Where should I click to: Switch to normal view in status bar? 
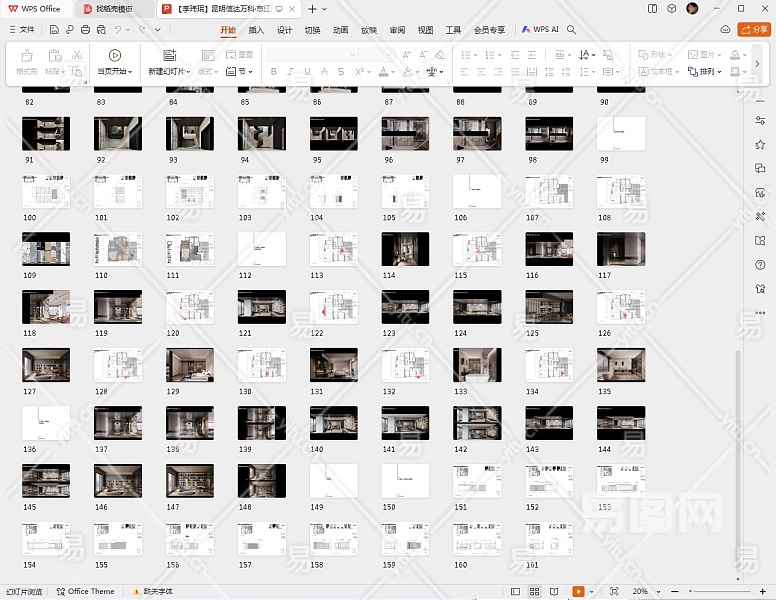[x=514, y=591]
